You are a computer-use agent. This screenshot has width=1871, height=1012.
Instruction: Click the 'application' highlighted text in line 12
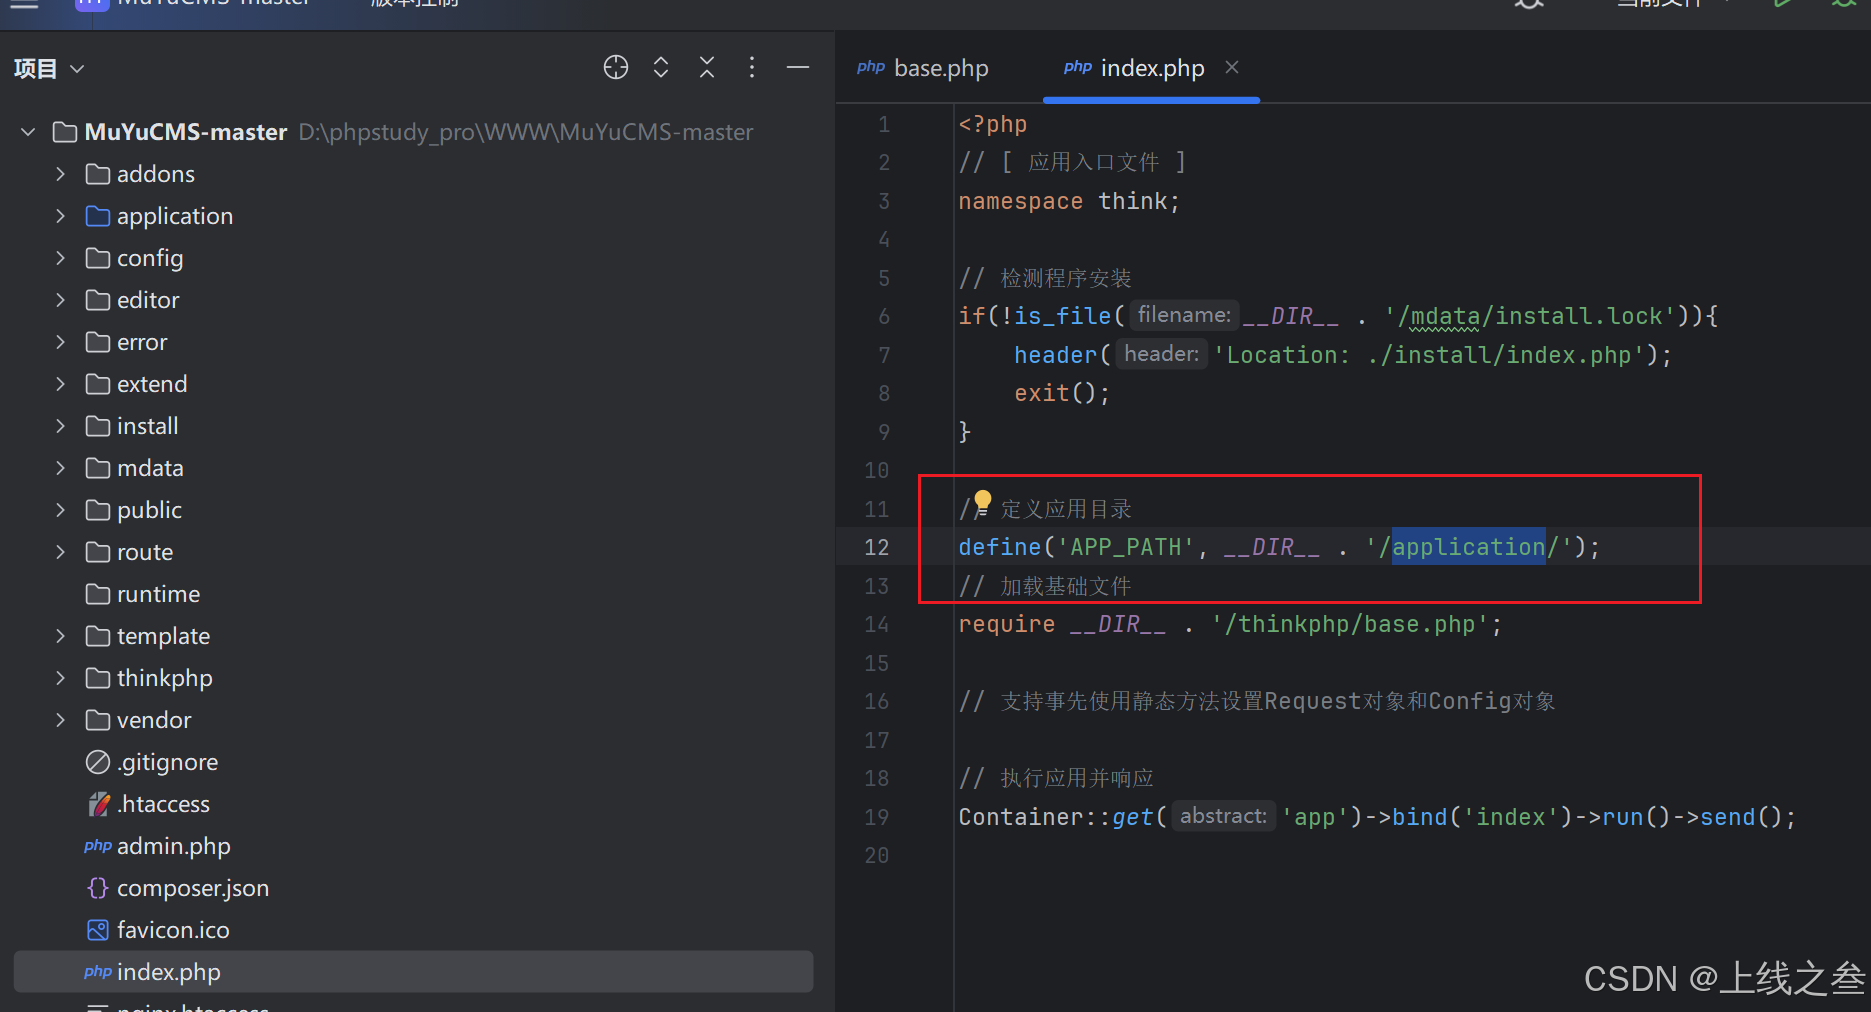pyautogui.click(x=1468, y=547)
